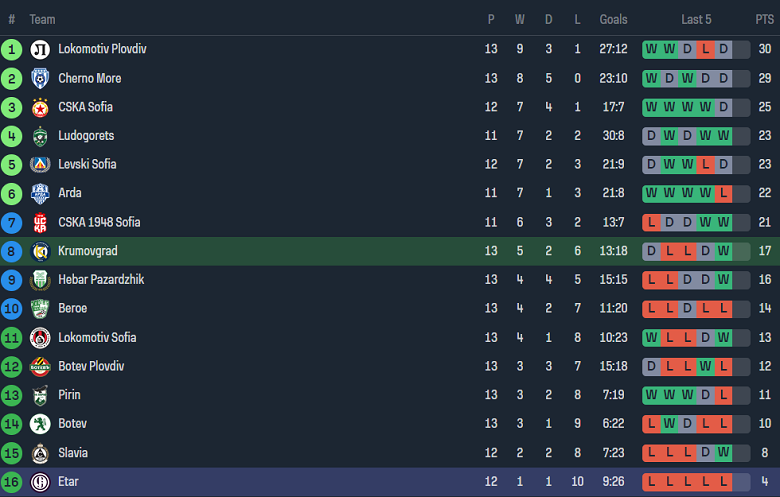This screenshot has height=497, width=780.
Task: Click the Slavia club crest
Action: pos(40,453)
